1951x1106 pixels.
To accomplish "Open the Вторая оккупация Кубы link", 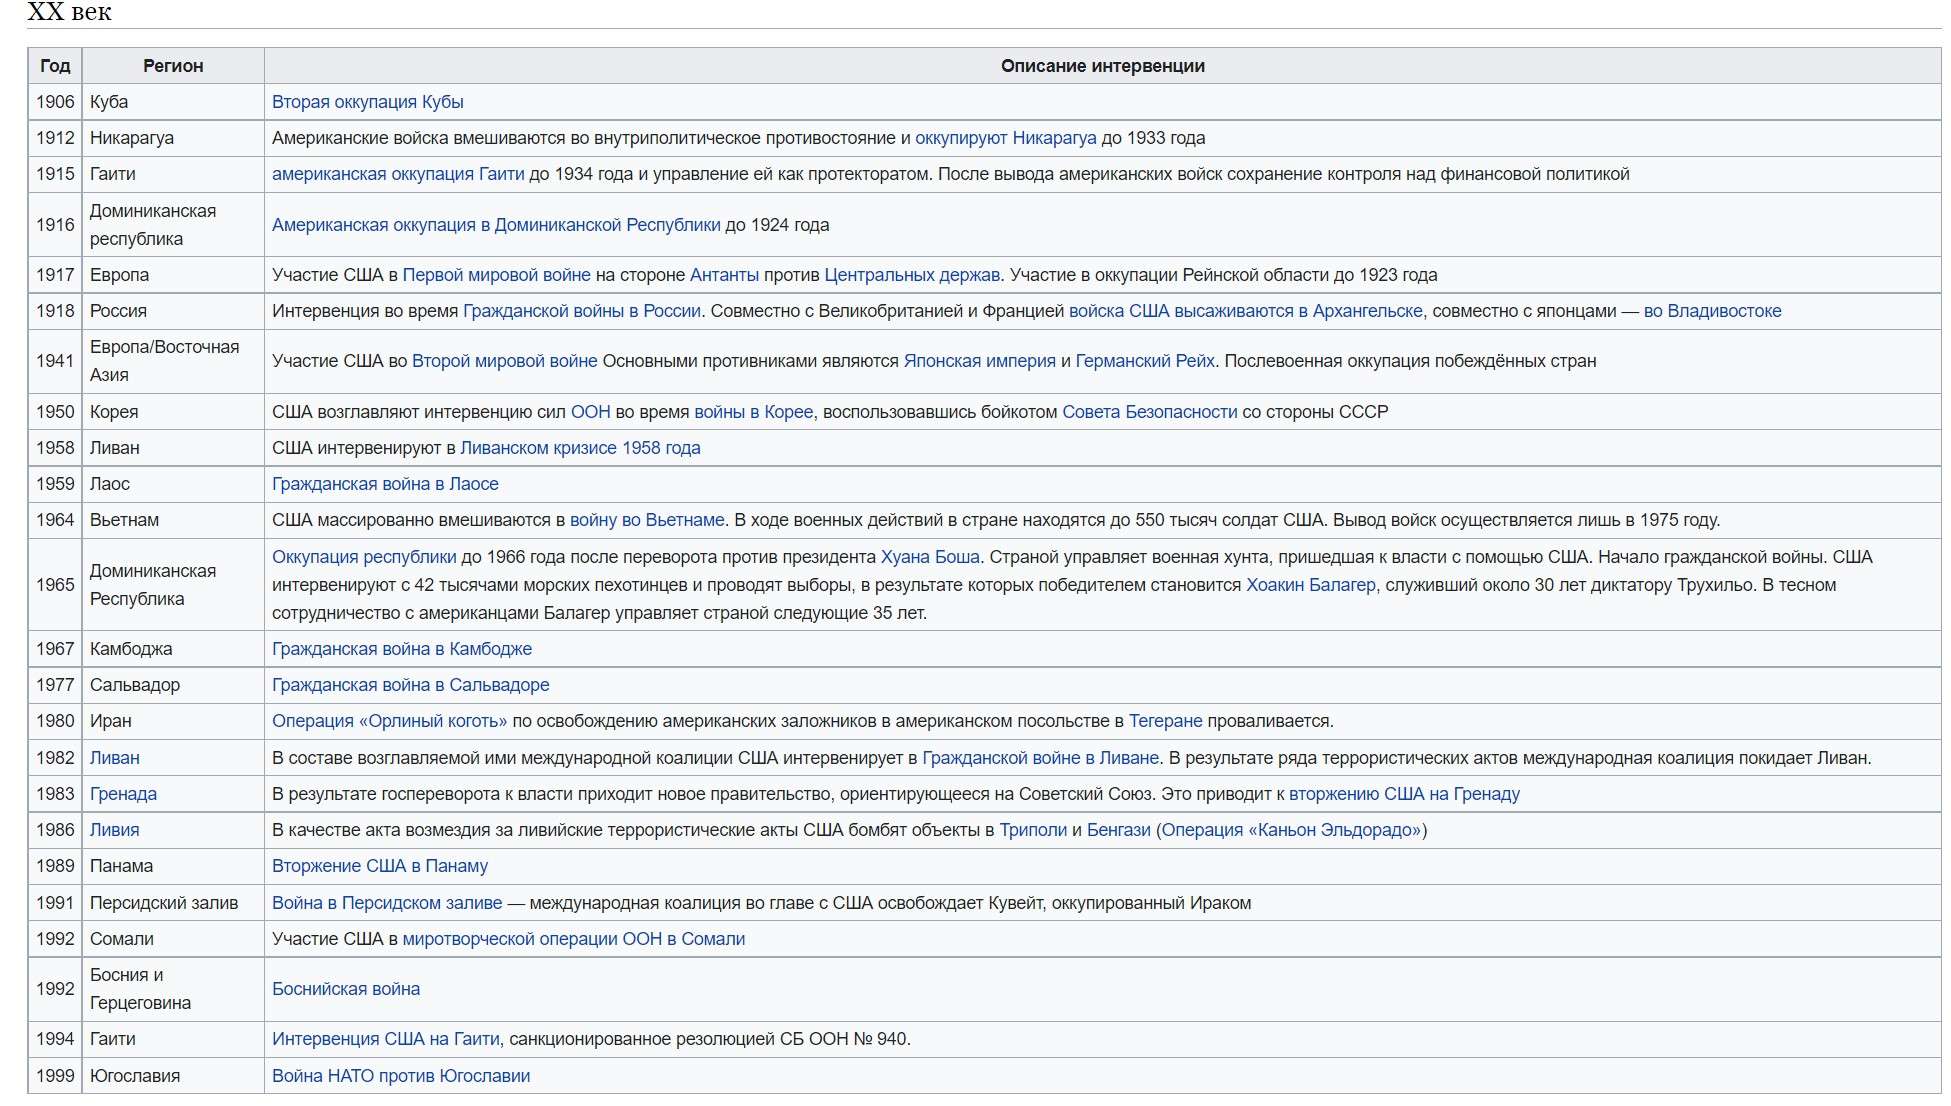I will pyautogui.click(x=367, y=102).
